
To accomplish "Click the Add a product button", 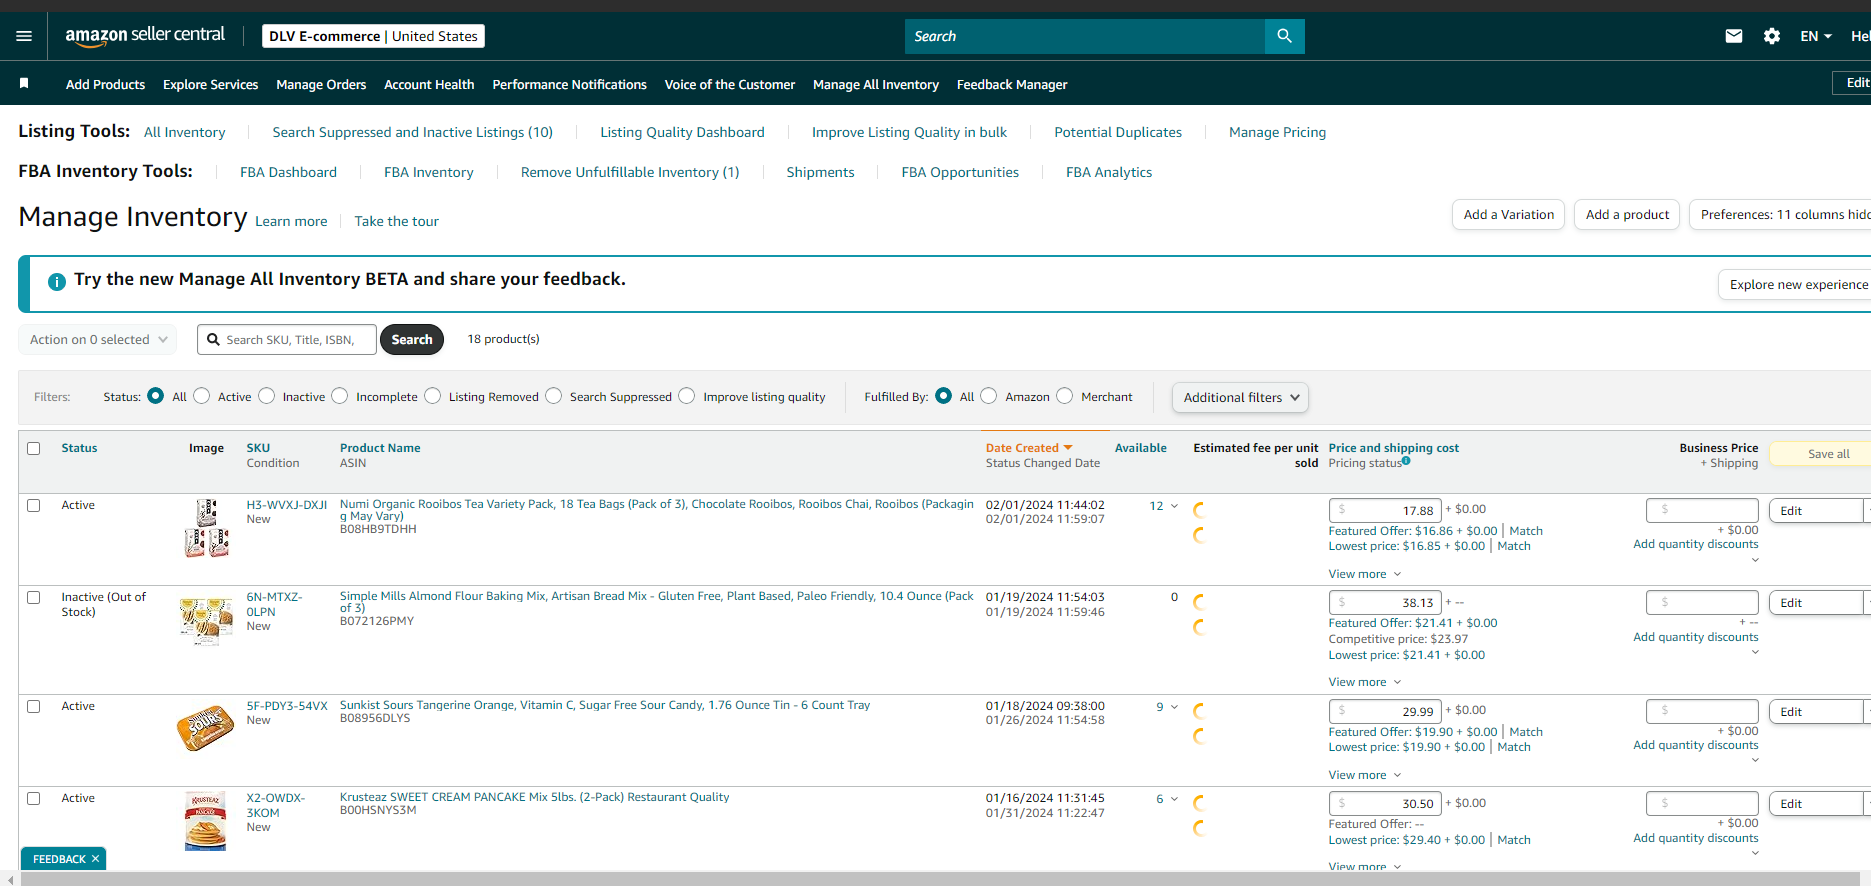I will [1627, 215].
